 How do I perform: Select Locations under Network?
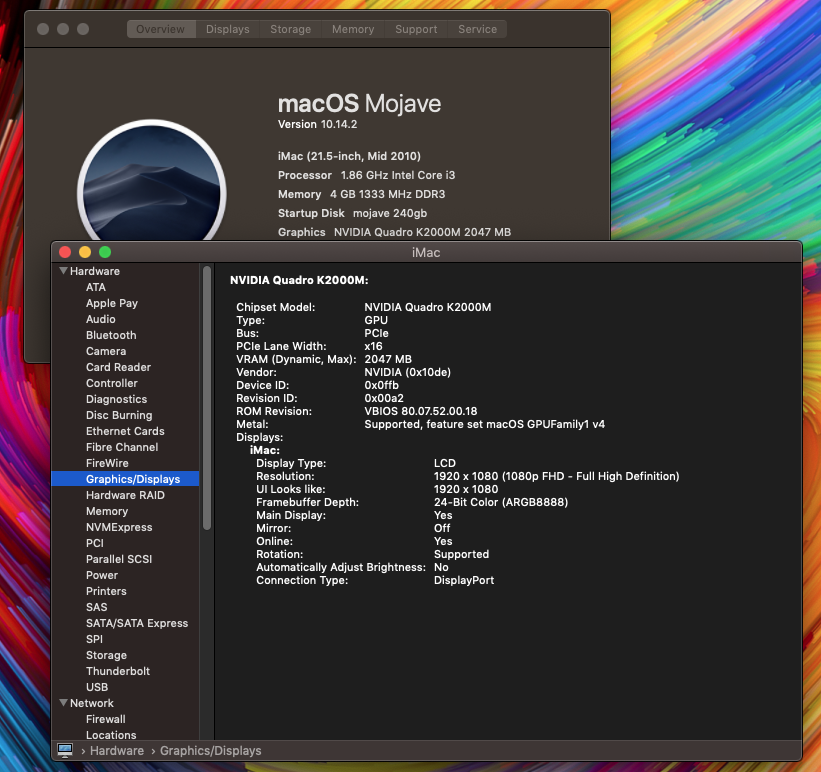coord(111,735)
